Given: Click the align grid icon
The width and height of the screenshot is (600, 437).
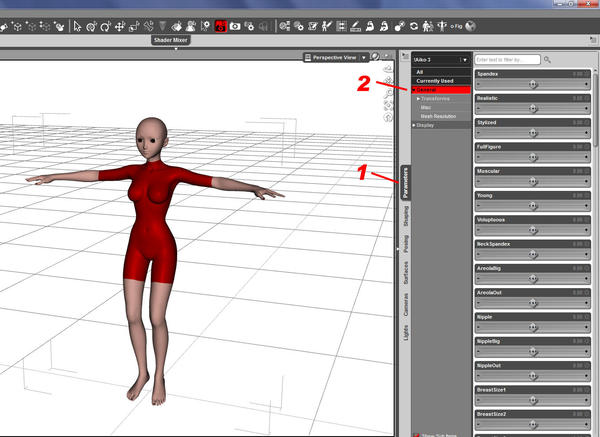Looking at the screenshot, I should (341, 26).
